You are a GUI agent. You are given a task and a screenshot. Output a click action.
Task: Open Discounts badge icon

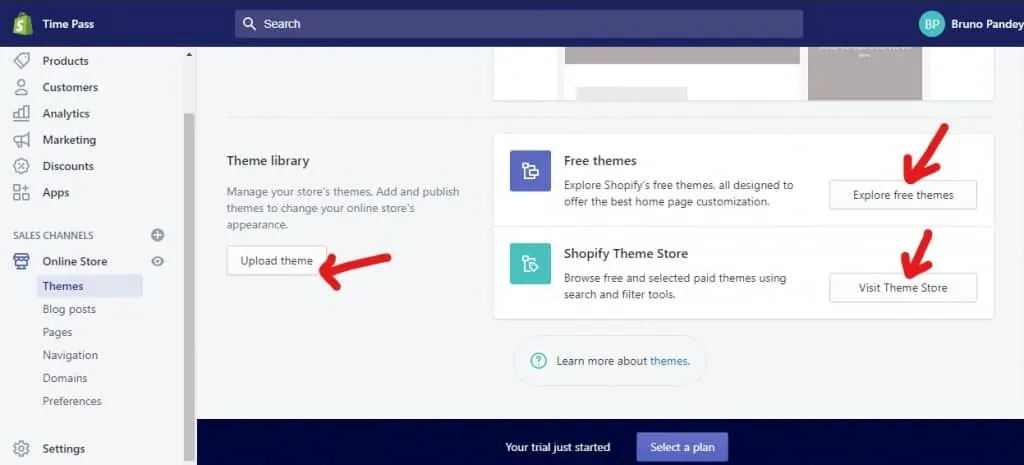tap(22, 166)
